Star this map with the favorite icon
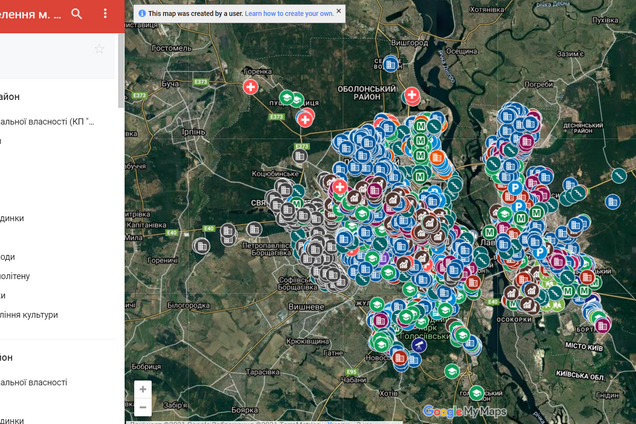Image resolution: width=636 pixels, height=424 pixels. (99, 48)
